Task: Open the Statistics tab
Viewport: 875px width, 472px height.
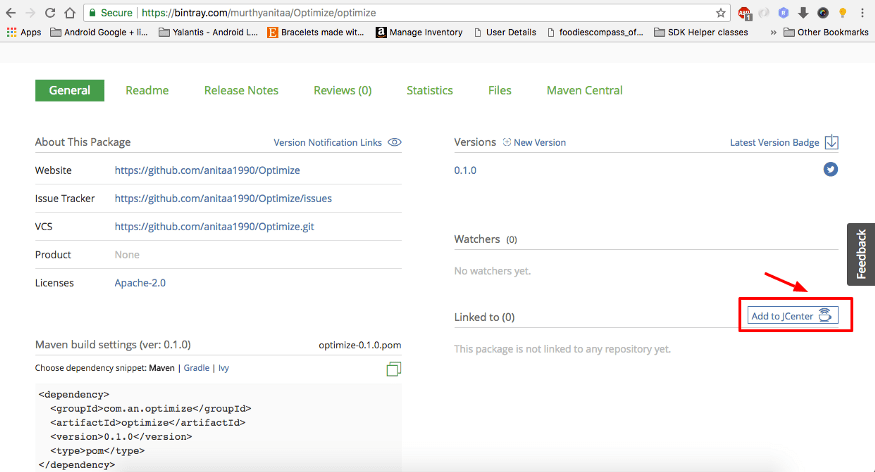Action: 430,90
